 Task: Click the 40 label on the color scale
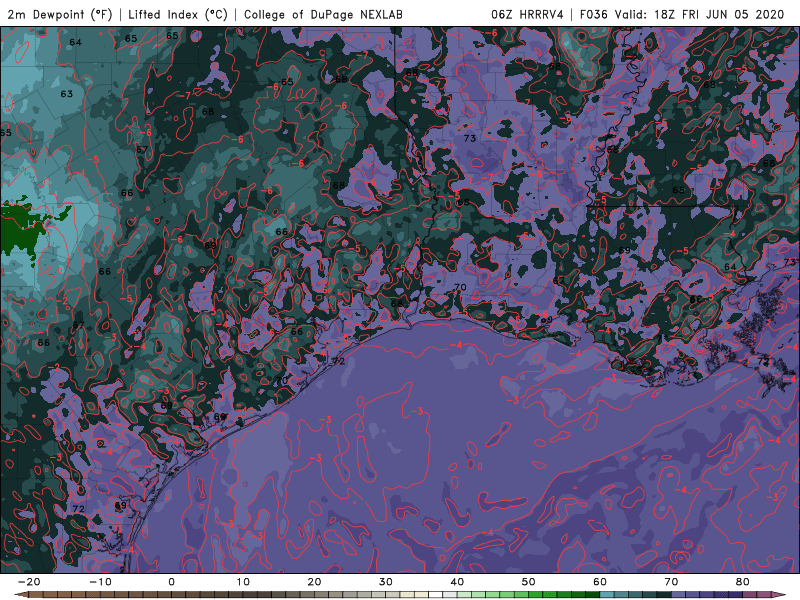(457, 582)
